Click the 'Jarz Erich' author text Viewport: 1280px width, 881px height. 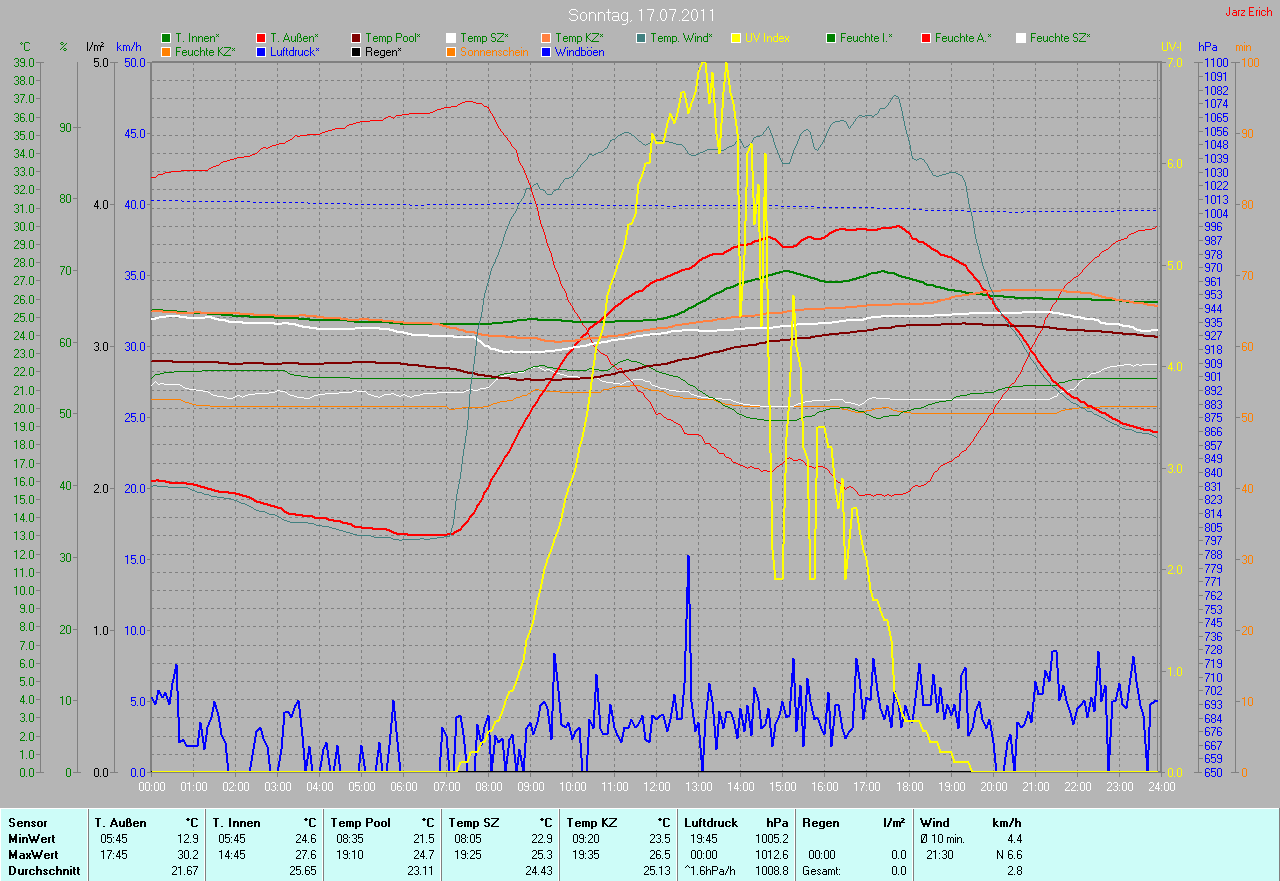point(1248,12)
